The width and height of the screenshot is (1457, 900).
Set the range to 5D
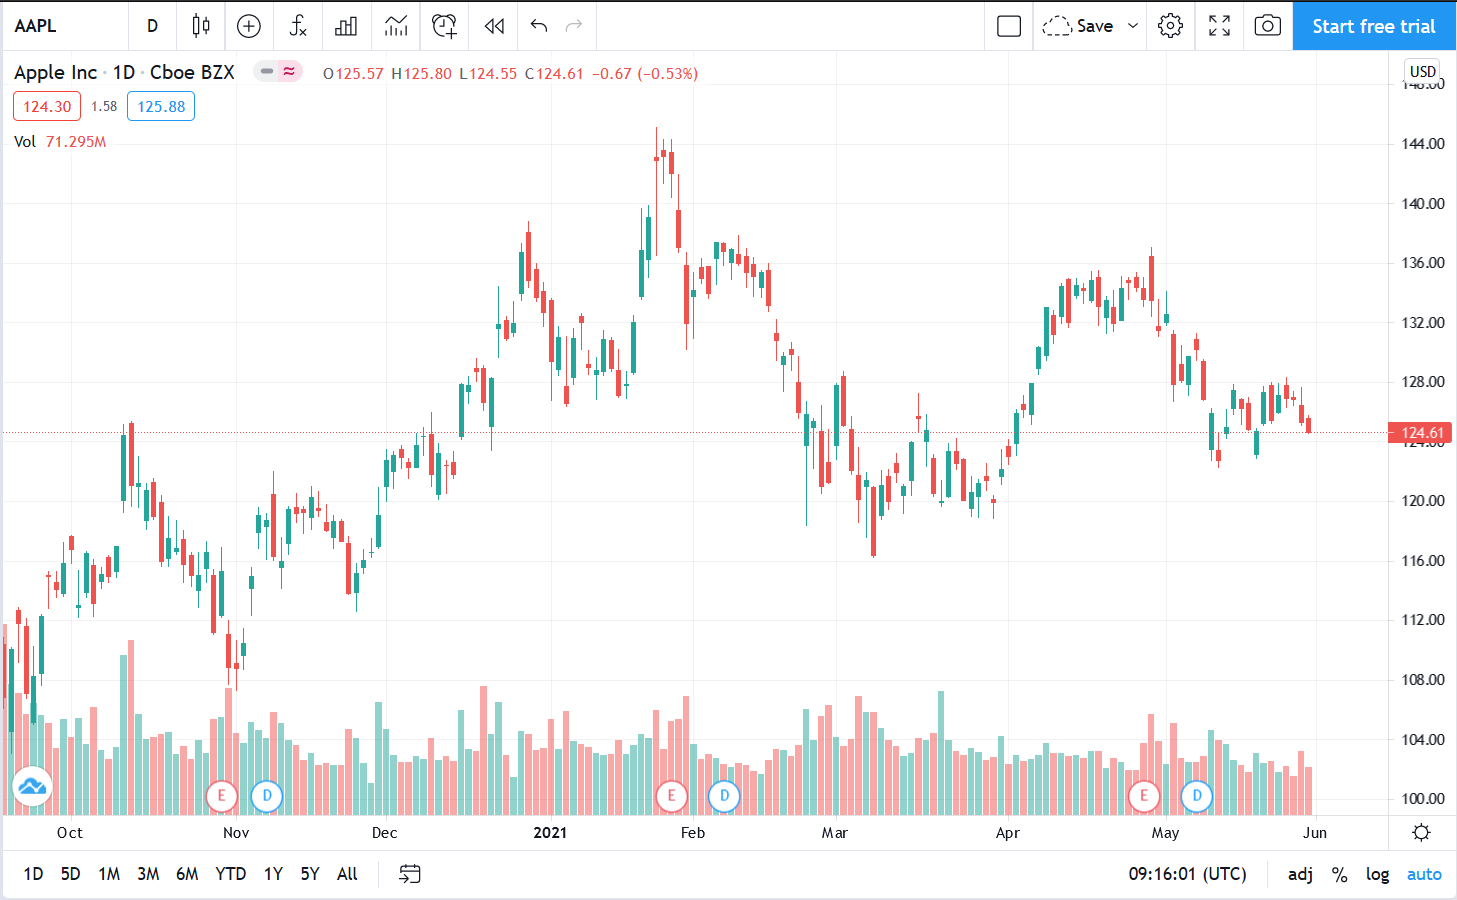pos(70,874)
